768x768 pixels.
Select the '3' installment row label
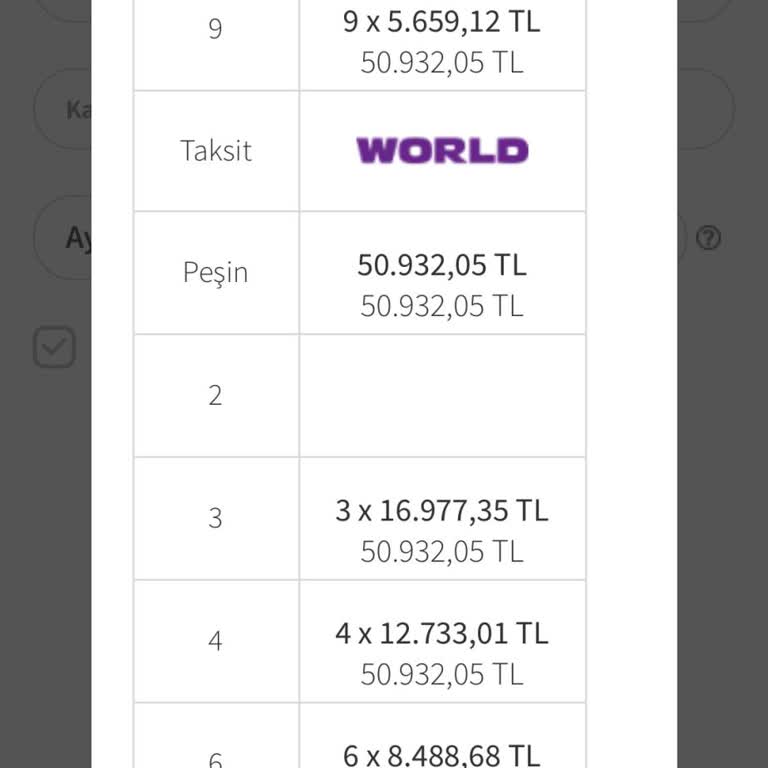216,518
